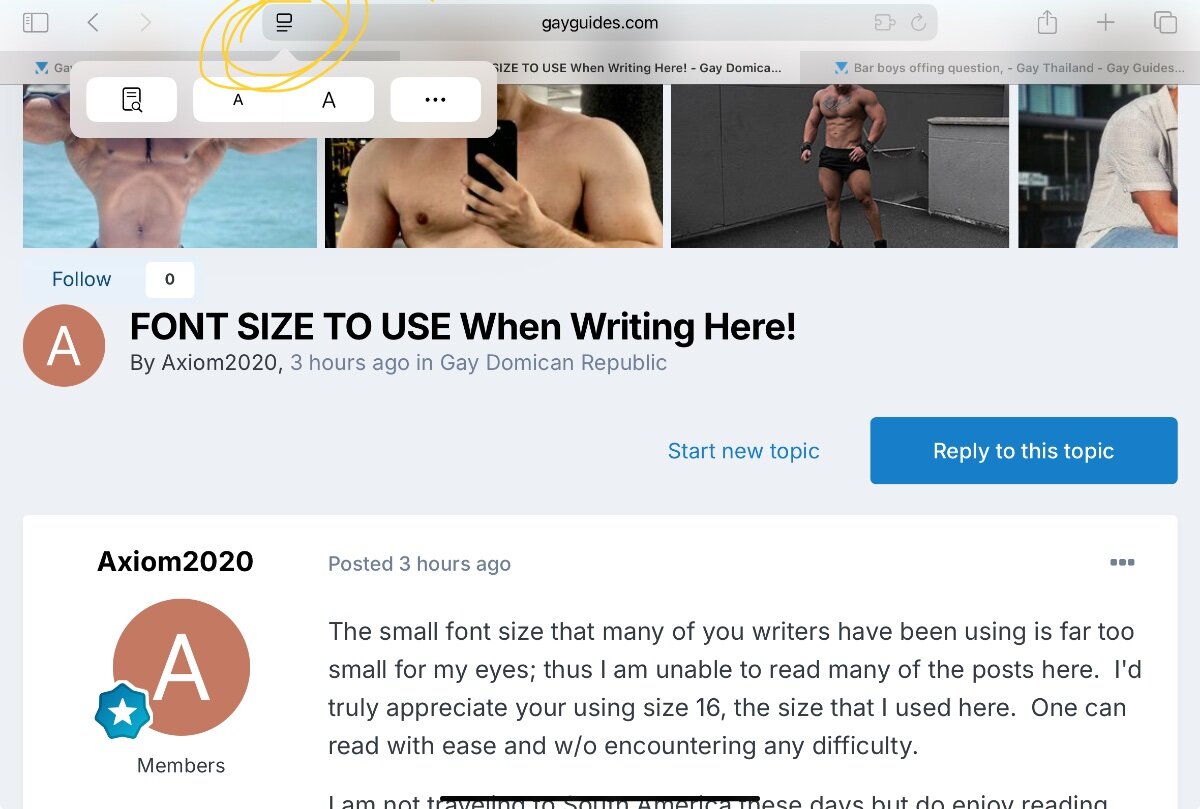Reload the gayguides.com page
The image size is (1200, 809).
pyautogui.click(x=918, y=22)
